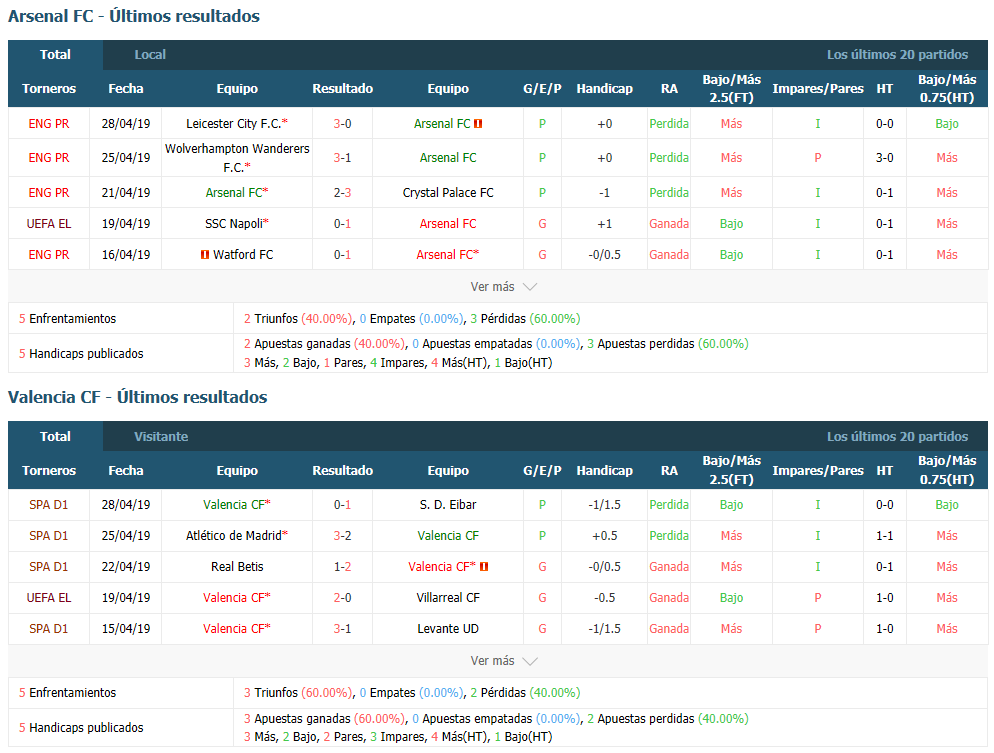Open the Leicester City F.C. team link
The width and height of the screenshot is (994, 753).
[x=237, y=124]
